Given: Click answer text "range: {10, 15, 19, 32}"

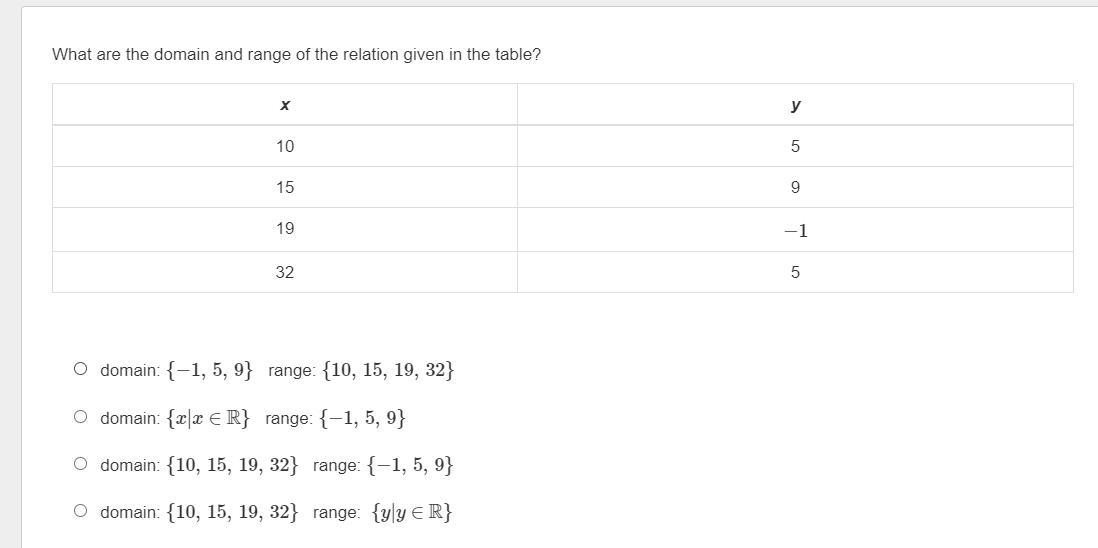Looking at the screenshot, I should (361, 370).
